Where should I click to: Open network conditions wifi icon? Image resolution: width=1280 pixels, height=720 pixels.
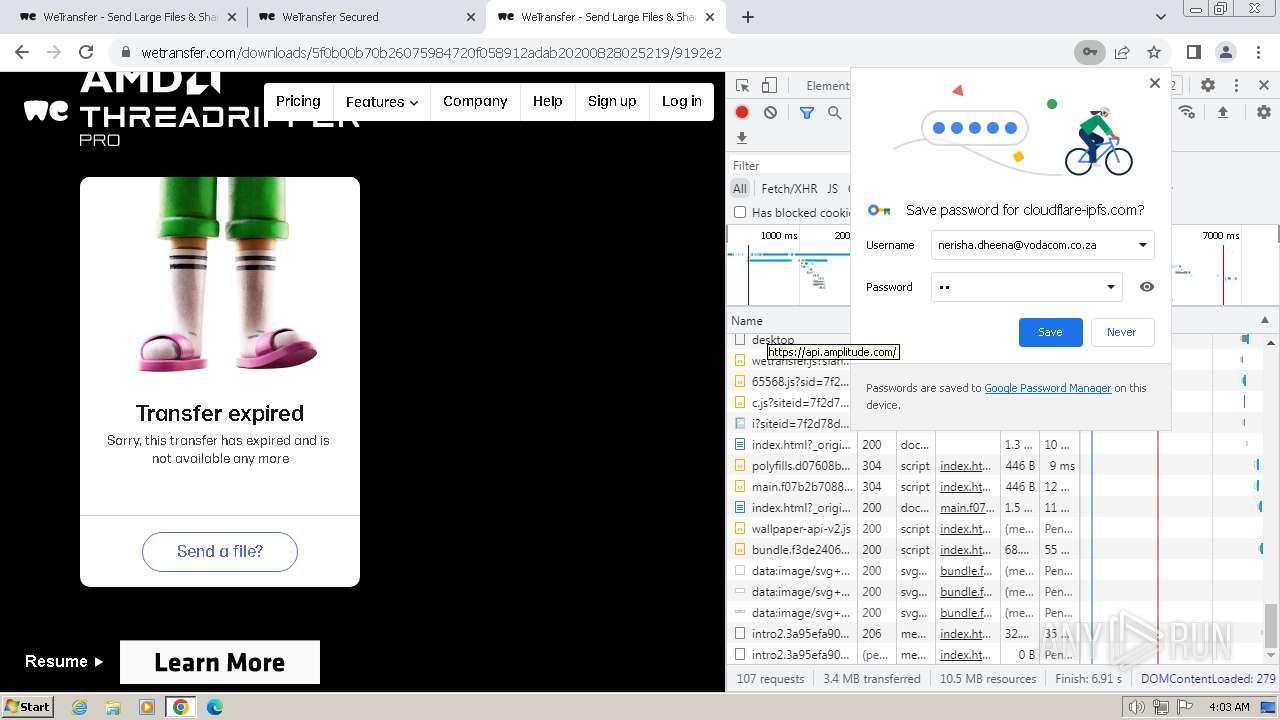click(x=1187, y=113)
